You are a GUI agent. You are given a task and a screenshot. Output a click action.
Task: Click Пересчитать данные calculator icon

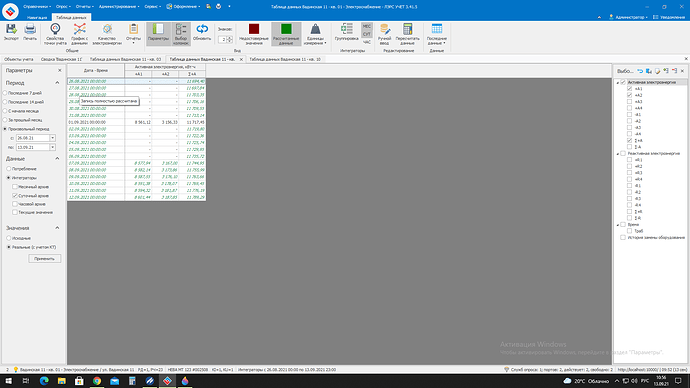pos(407,29)
